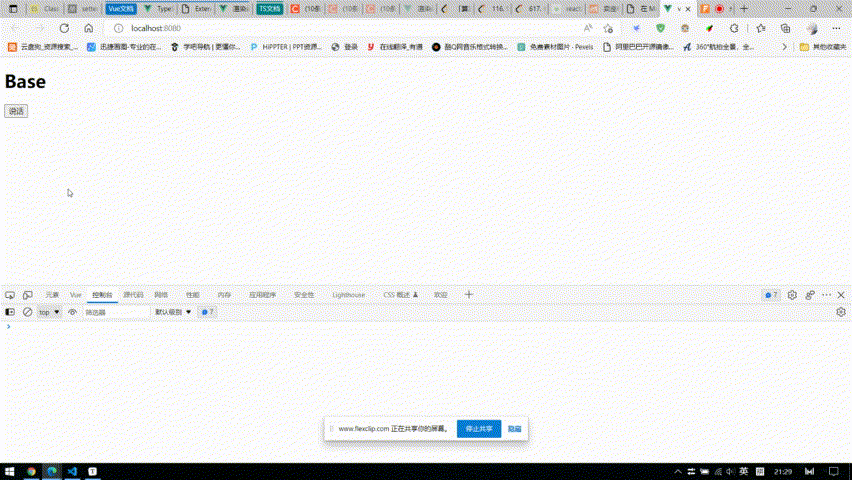852x480 pixels.
Task: Open the Windows notification center
Action: 834,471
